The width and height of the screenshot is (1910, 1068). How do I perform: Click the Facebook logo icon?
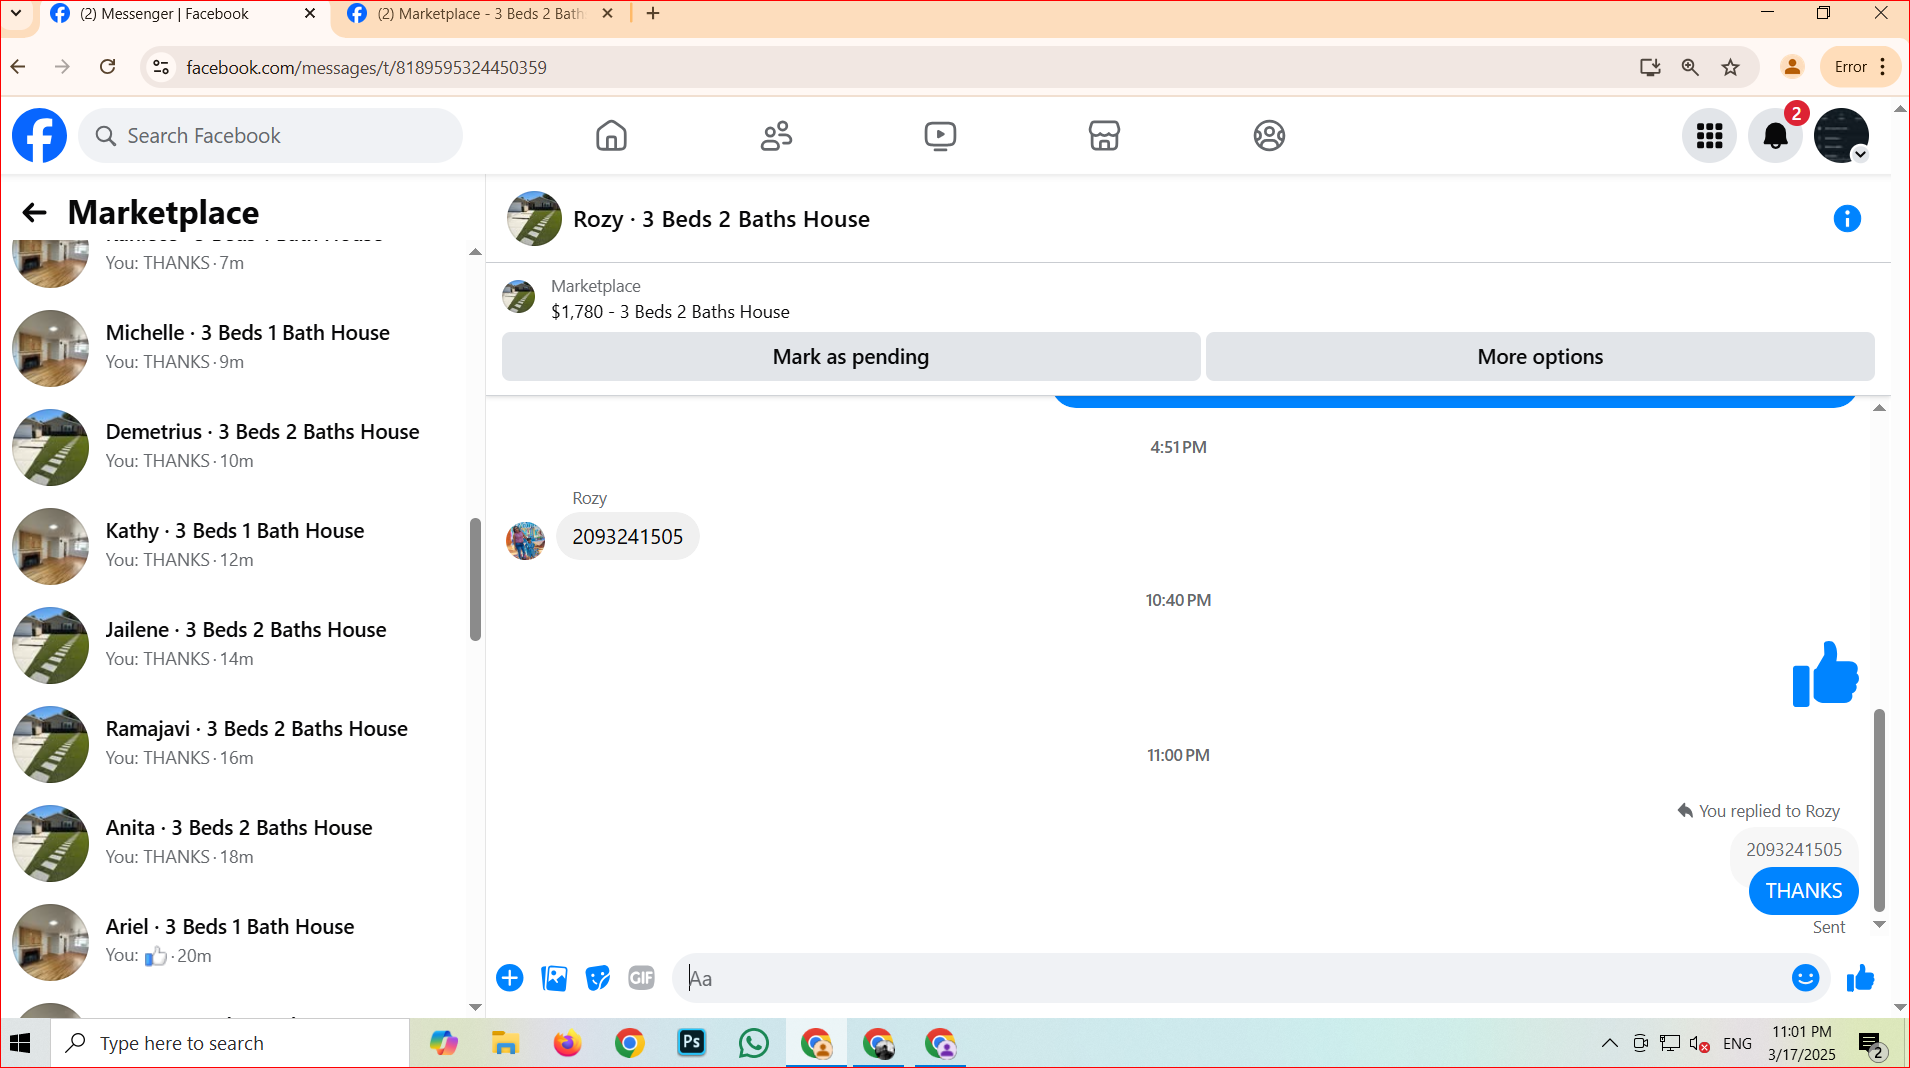click(x=40, y=135)
